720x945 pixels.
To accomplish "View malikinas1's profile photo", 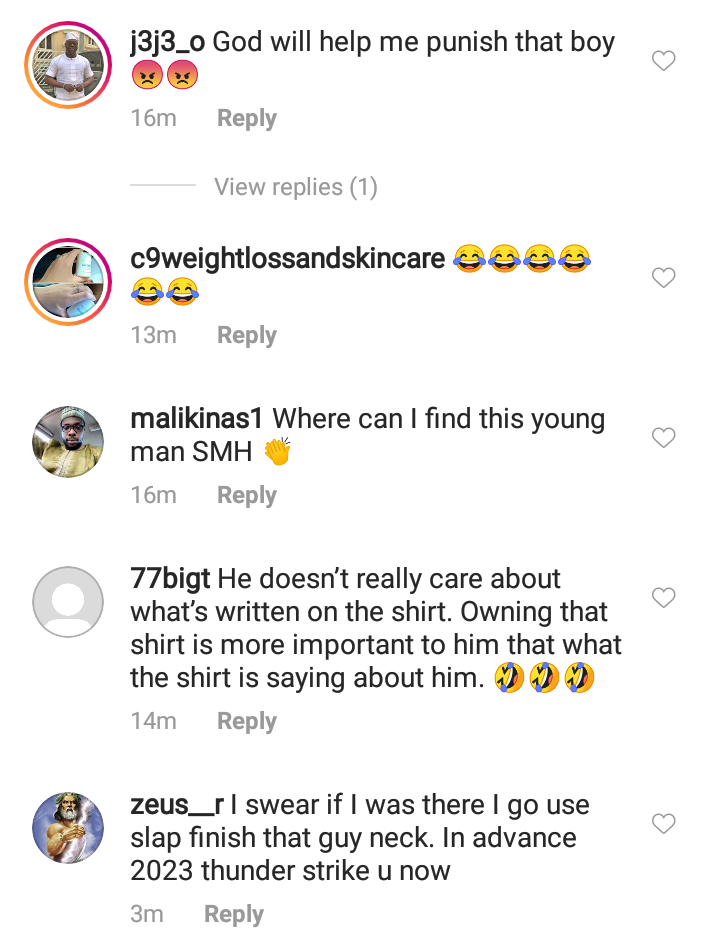I will 68,442.
